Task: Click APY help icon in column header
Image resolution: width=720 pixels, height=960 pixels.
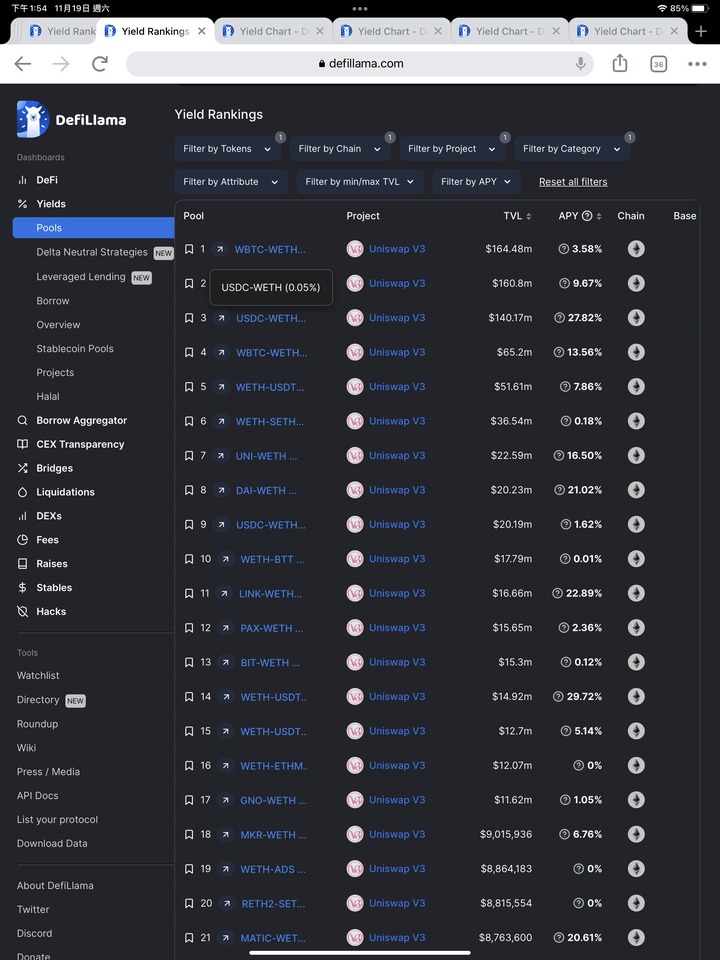Action: tap(587, 216)
